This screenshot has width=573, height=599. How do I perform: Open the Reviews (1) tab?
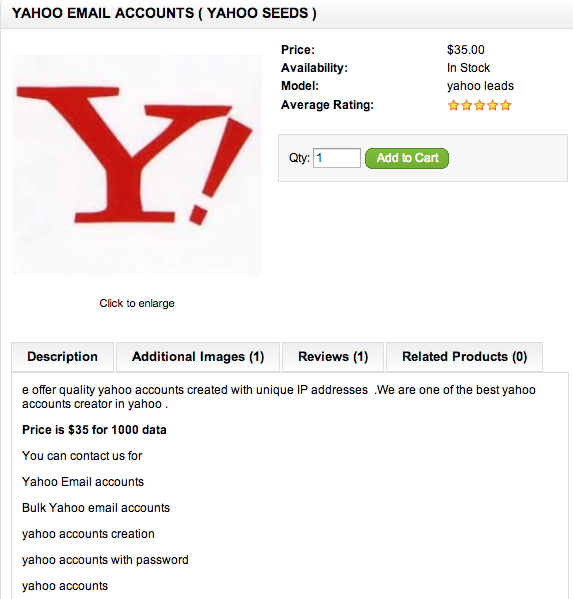coord(333,357)
